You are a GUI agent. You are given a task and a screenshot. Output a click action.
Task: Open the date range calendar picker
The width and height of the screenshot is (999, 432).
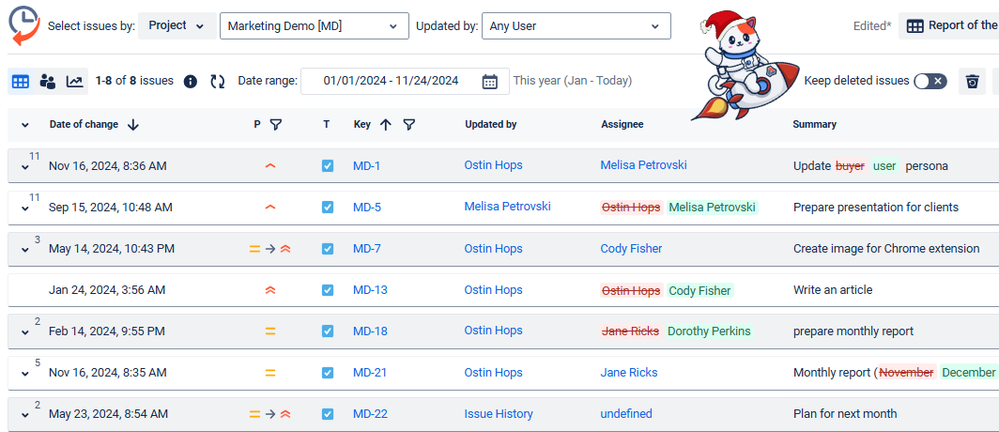tap(489, 82)
